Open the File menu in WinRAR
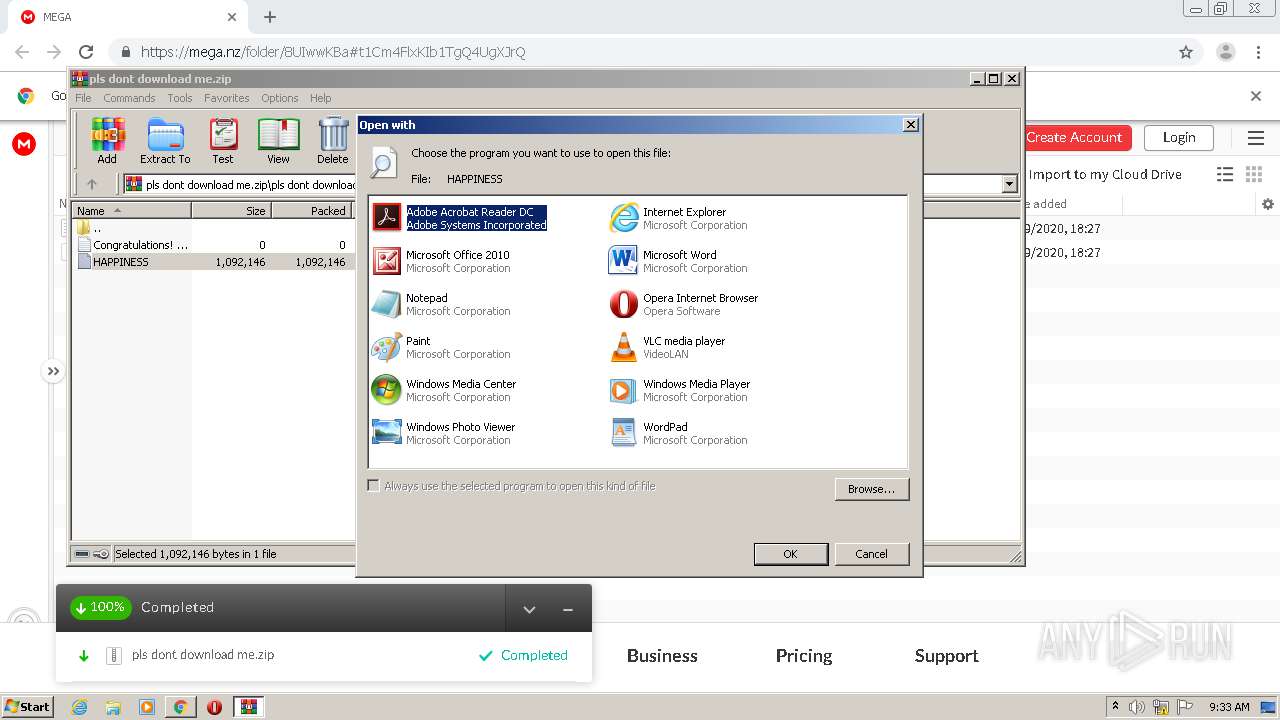The image size is (1280, 720). tap(84, 98)
